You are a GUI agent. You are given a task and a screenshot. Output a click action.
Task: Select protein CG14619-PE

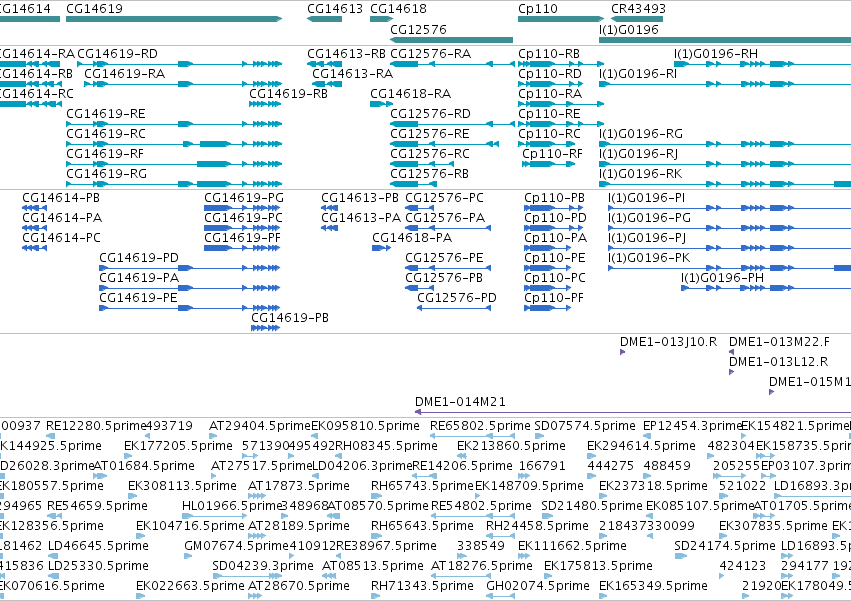point(138,298)
